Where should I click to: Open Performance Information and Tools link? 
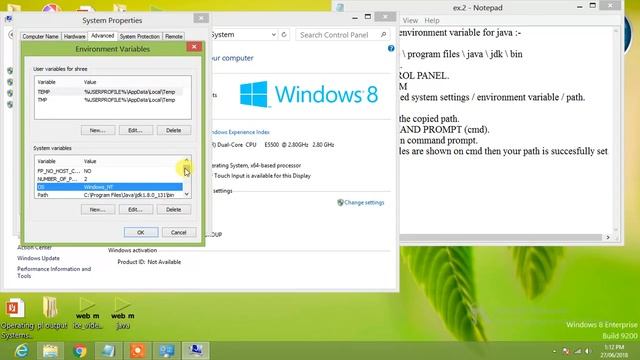[54, 272]
